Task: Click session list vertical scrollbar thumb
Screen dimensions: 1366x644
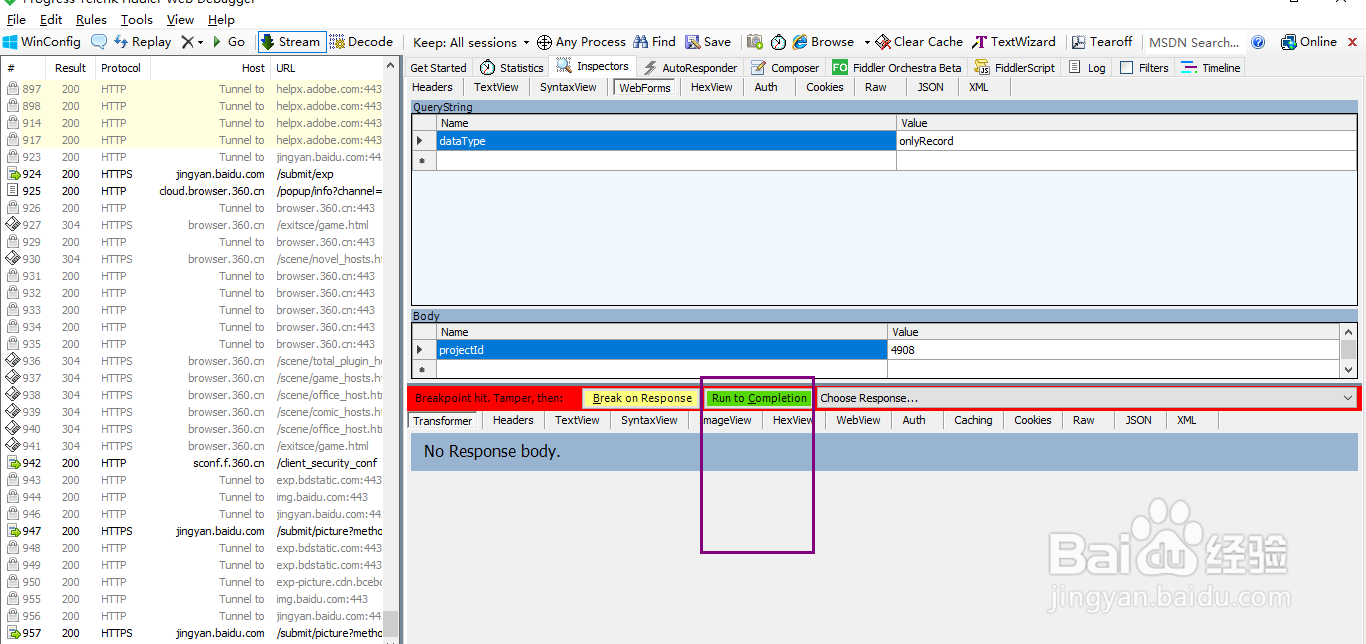Action: click(391, 624)
